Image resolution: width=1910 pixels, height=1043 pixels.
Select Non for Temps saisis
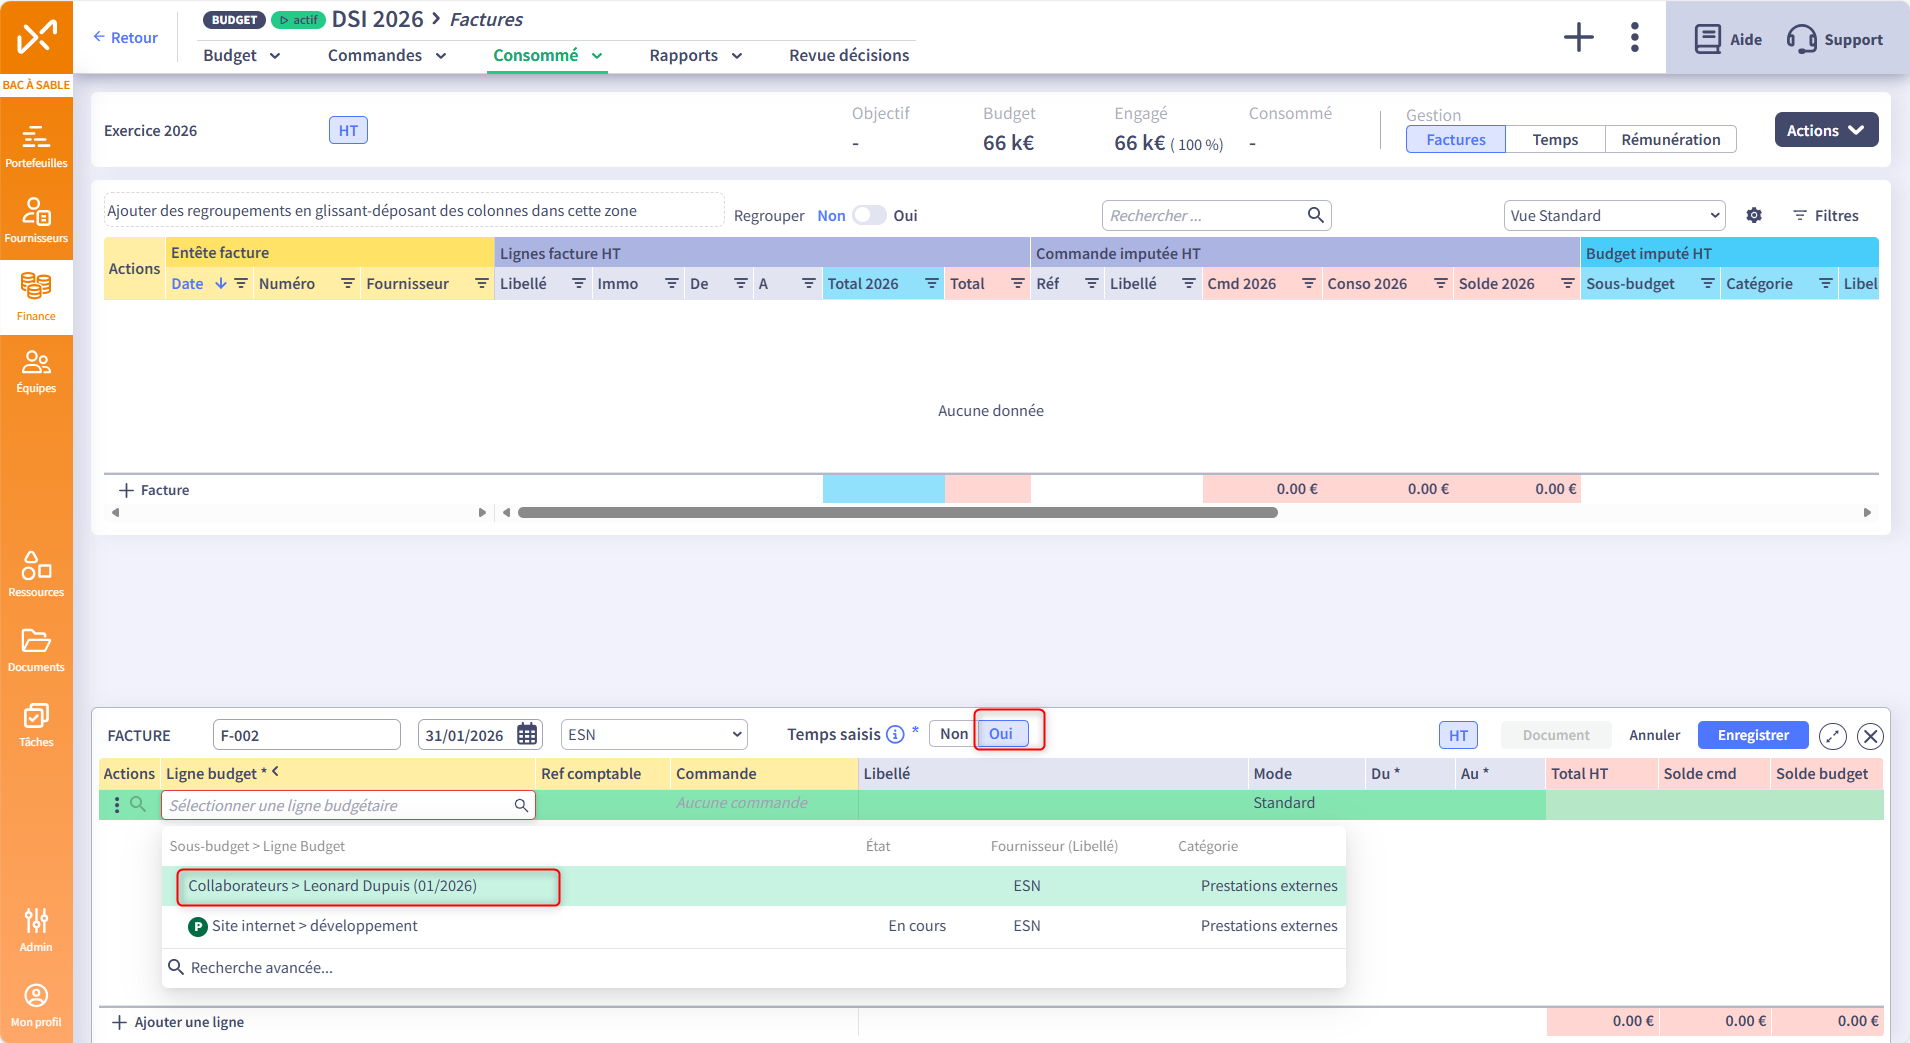click(x=953, y=734)
